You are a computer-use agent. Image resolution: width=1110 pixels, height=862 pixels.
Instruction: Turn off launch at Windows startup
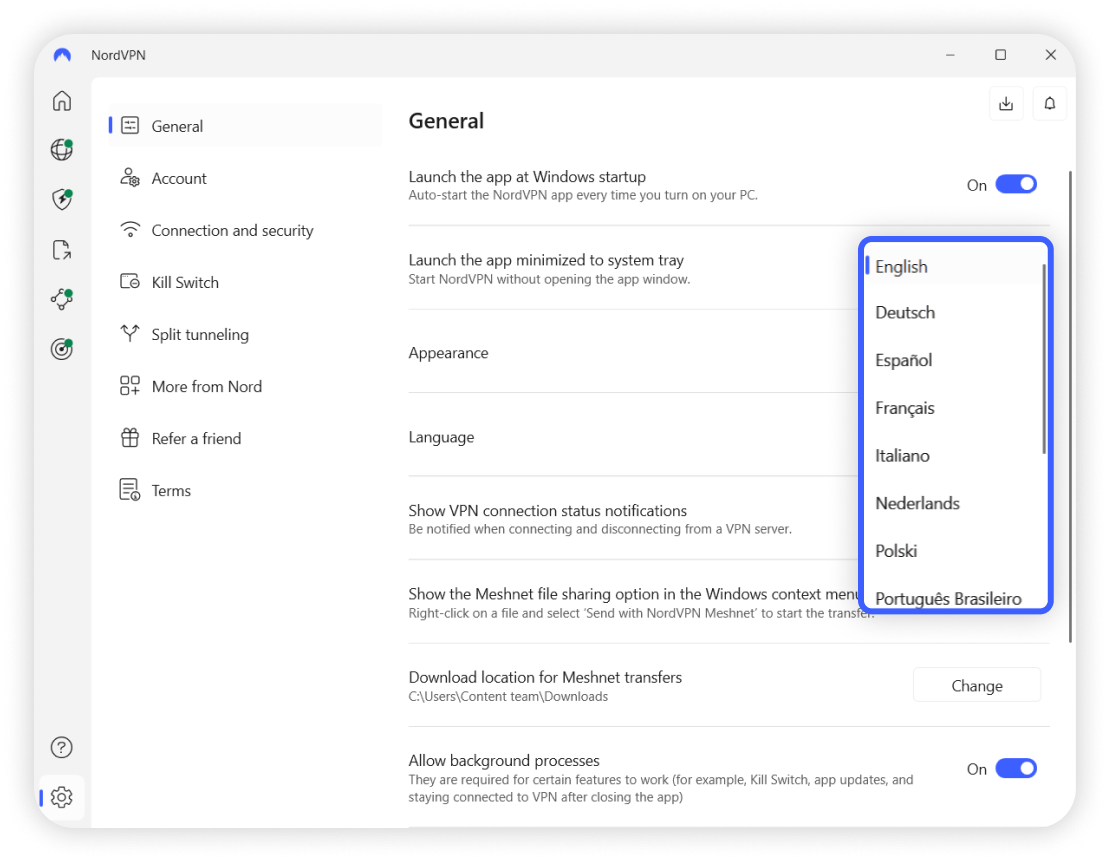click(x=1016, y=185)
